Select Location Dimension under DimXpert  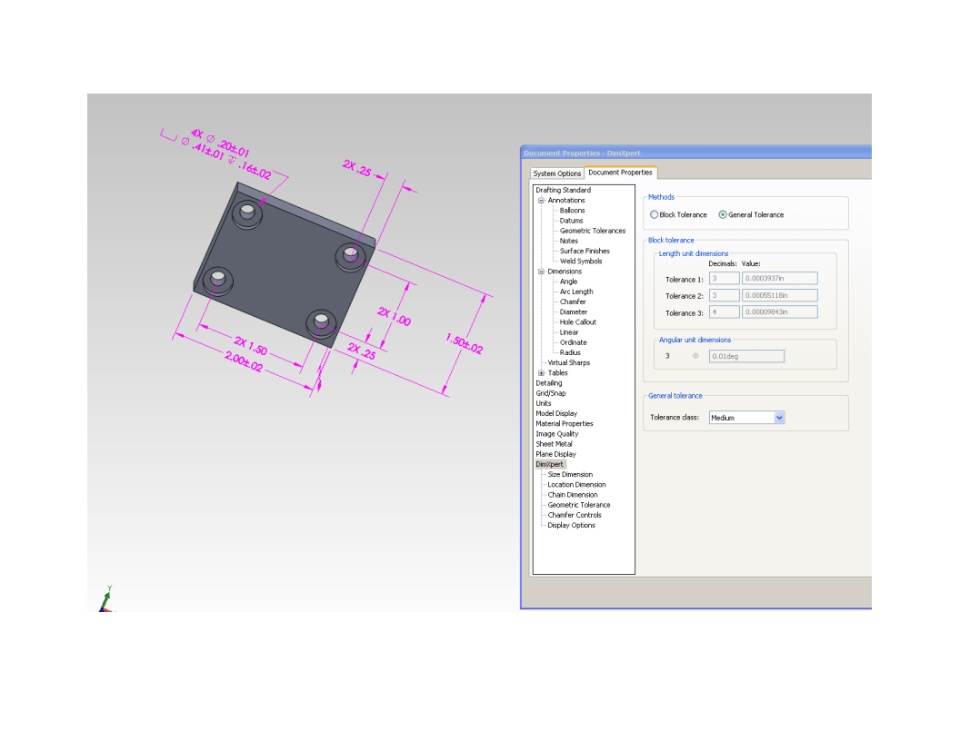click(577, 484)
